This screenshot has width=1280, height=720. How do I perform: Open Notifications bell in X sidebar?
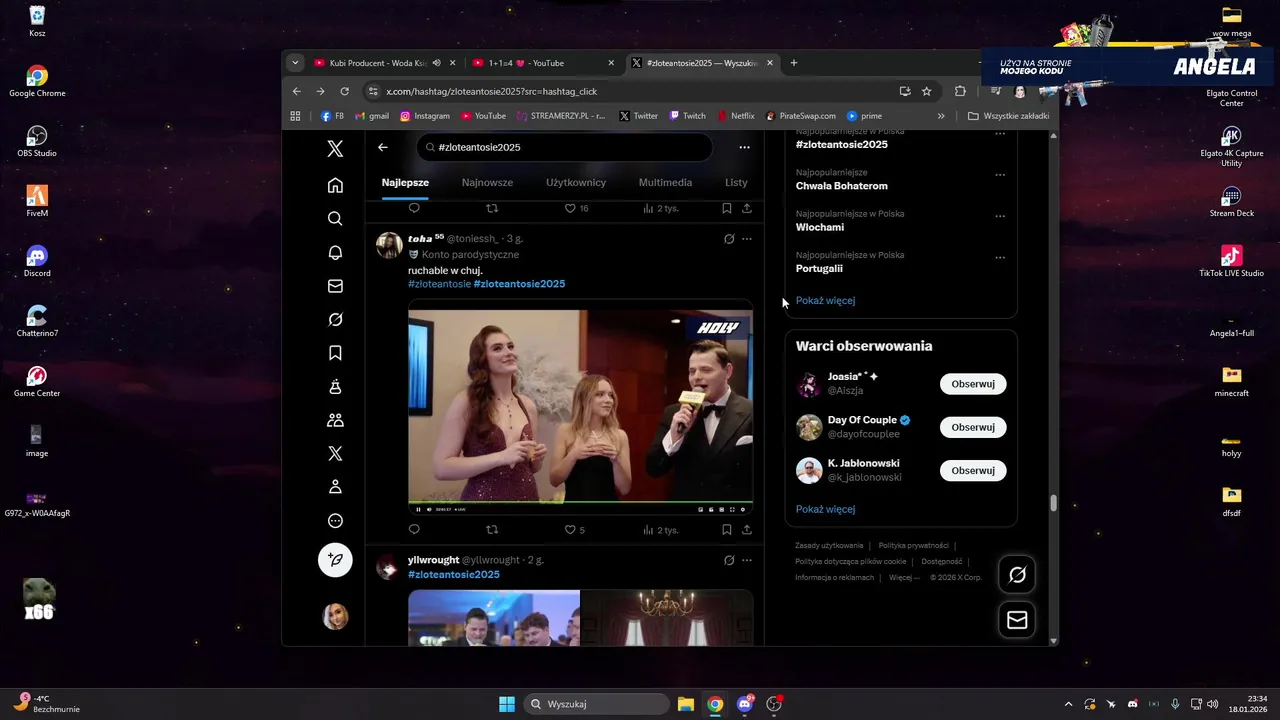pos(335,252)
